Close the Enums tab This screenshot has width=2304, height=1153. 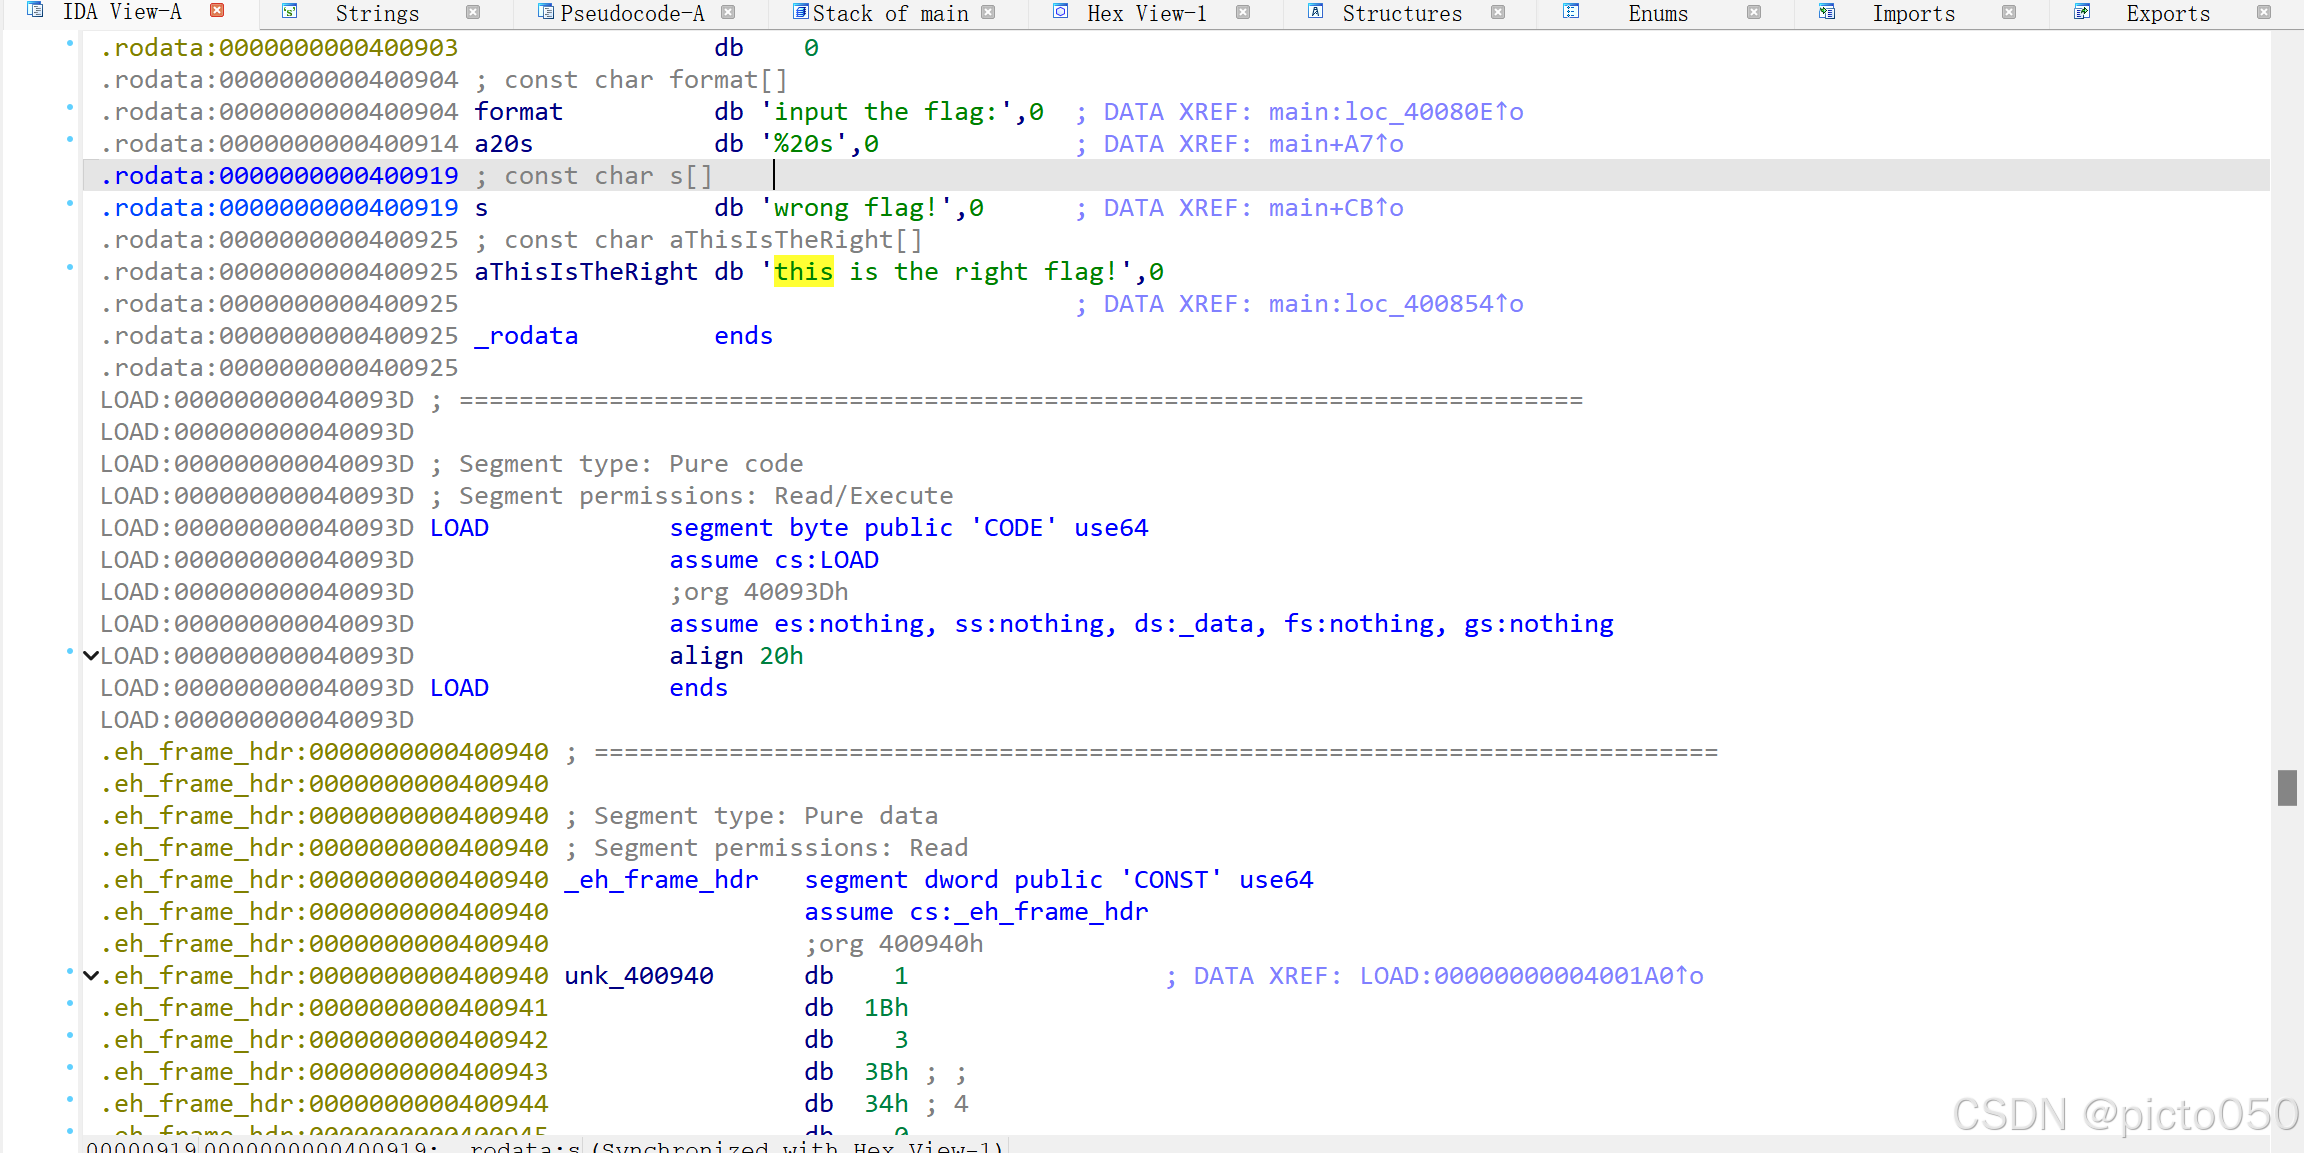click(x=1752, y=12)
